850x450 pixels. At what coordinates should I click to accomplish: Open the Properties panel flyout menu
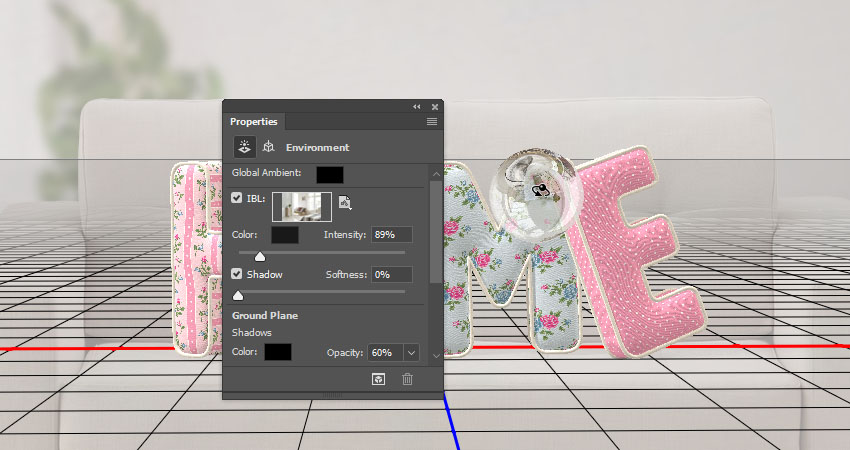pyautogui.click(x=432, y=121)
